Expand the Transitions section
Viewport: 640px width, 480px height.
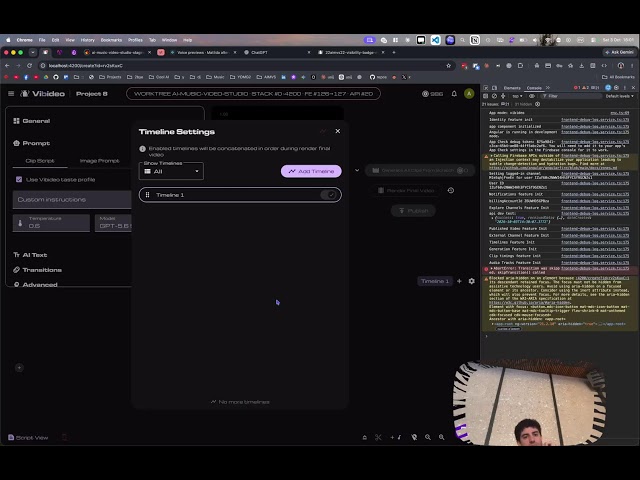tap(37, 270)
